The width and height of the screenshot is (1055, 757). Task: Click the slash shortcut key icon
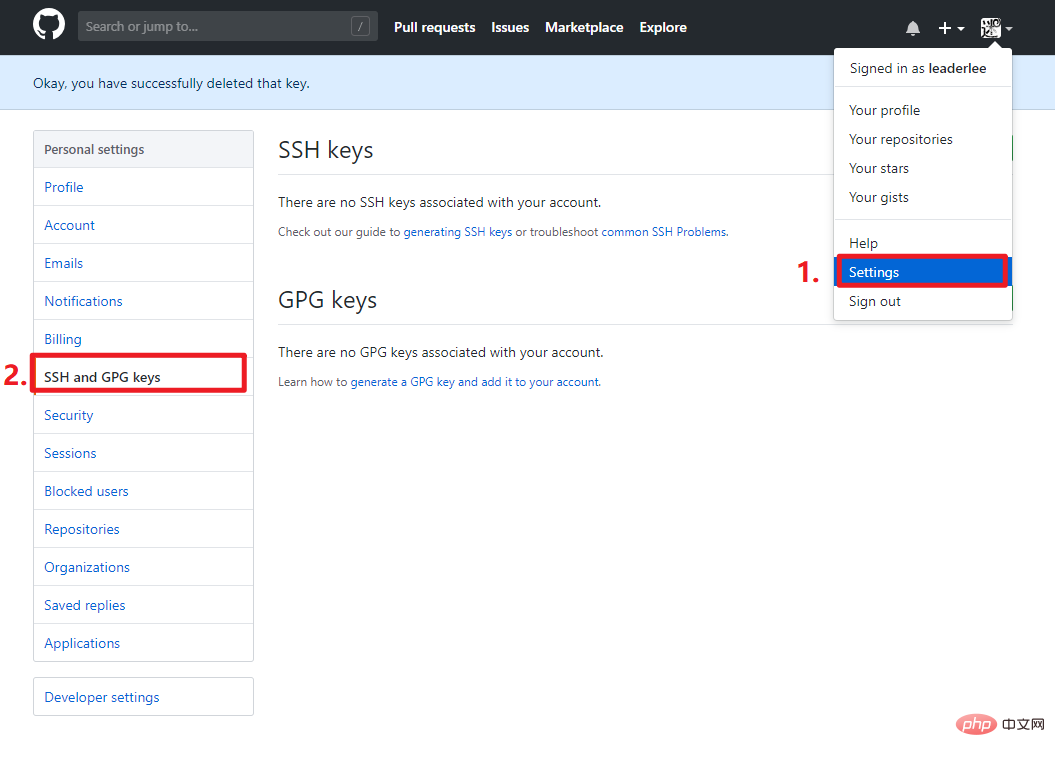pos(360,26)
